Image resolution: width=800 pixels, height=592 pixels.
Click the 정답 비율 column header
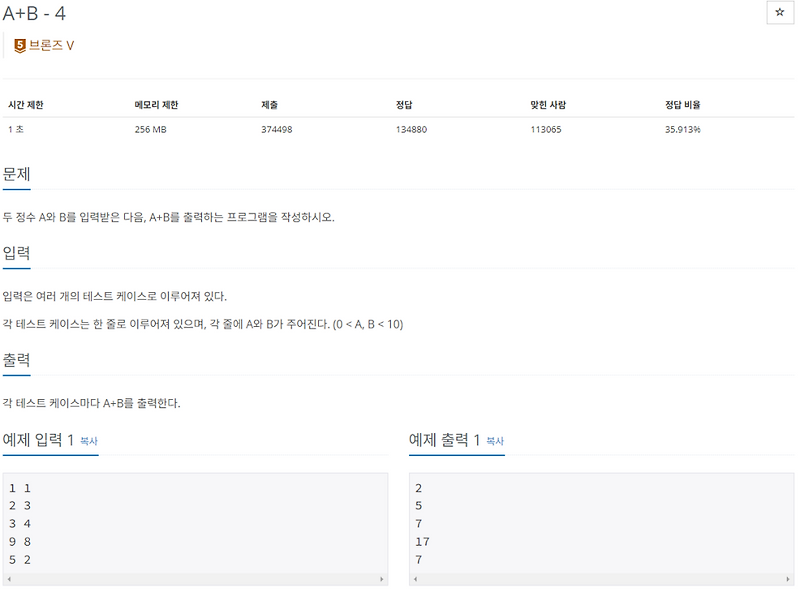(684, 104)
